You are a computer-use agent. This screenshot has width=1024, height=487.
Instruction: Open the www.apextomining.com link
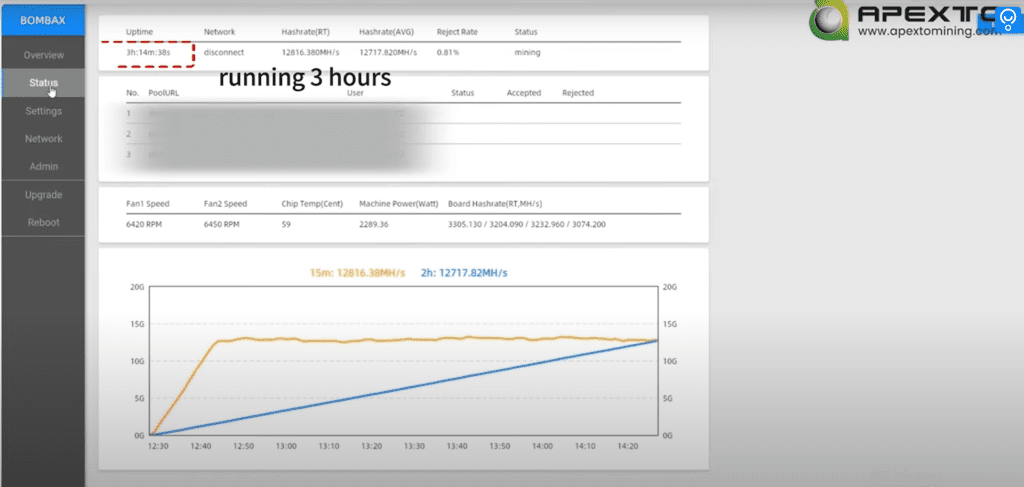pos(929,31)
